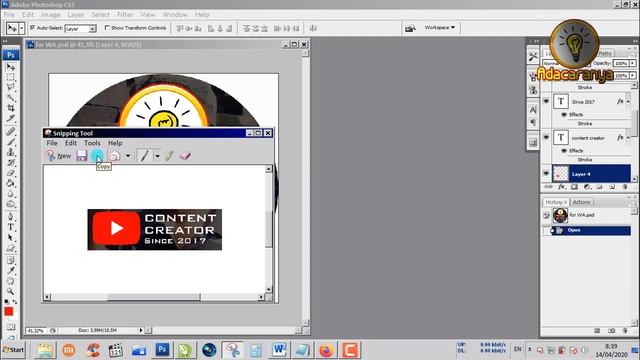Screen dimensions: 640x360
Task: Delete current state in History panel
Action: point(624,331)
